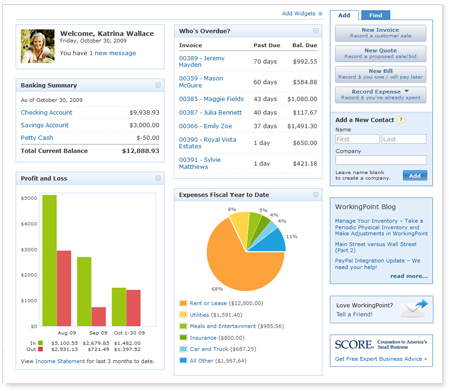Open the SCORE logo banner

click(381, 344)
